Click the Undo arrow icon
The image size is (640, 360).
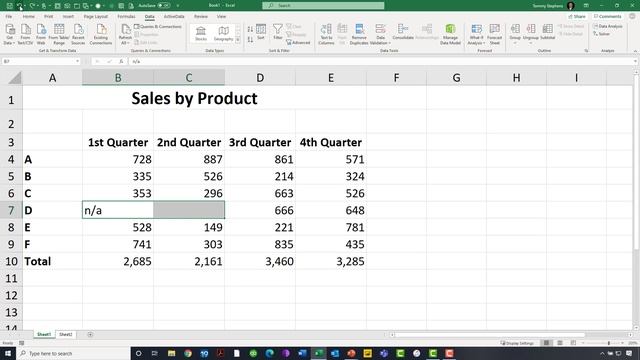coord(20,6)
